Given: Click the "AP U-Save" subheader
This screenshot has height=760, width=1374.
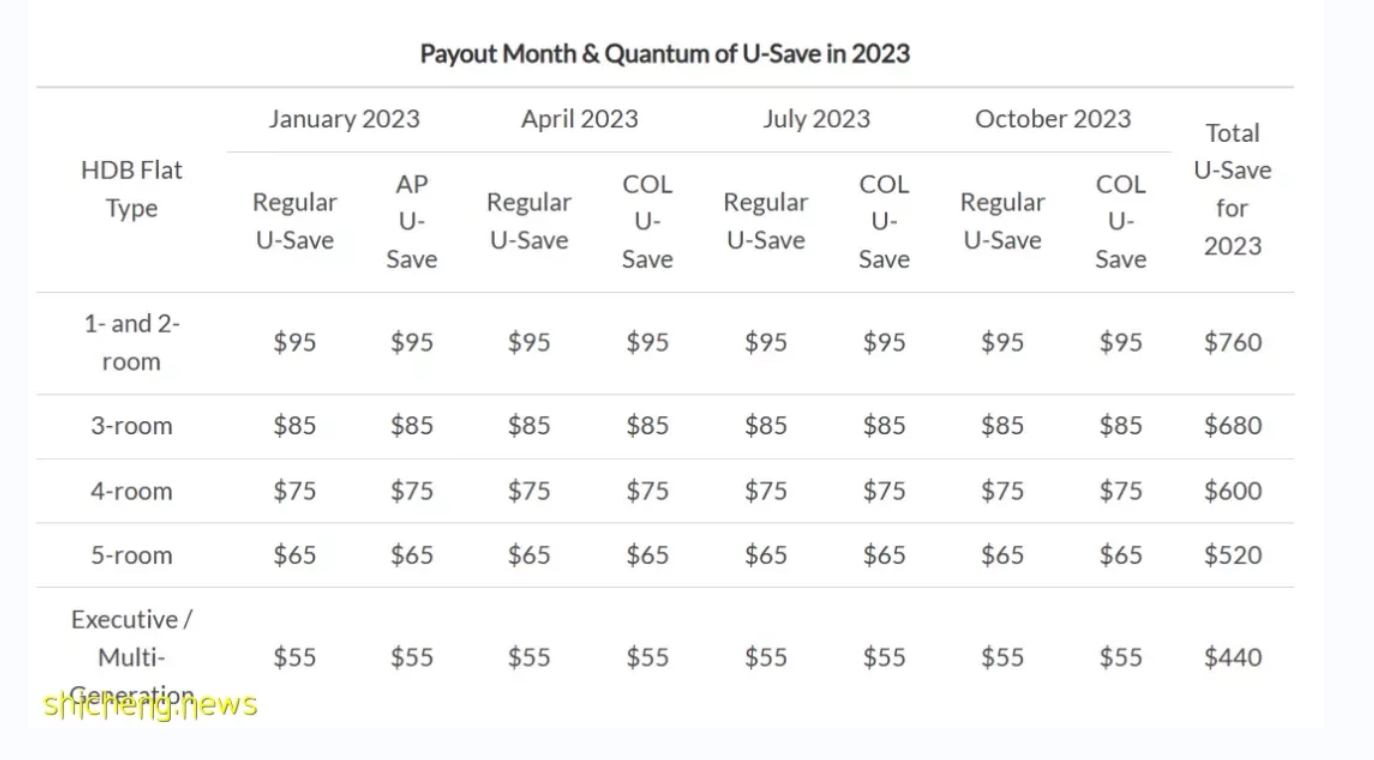Looking at the screenshot, I should click(x=411, y=221).
